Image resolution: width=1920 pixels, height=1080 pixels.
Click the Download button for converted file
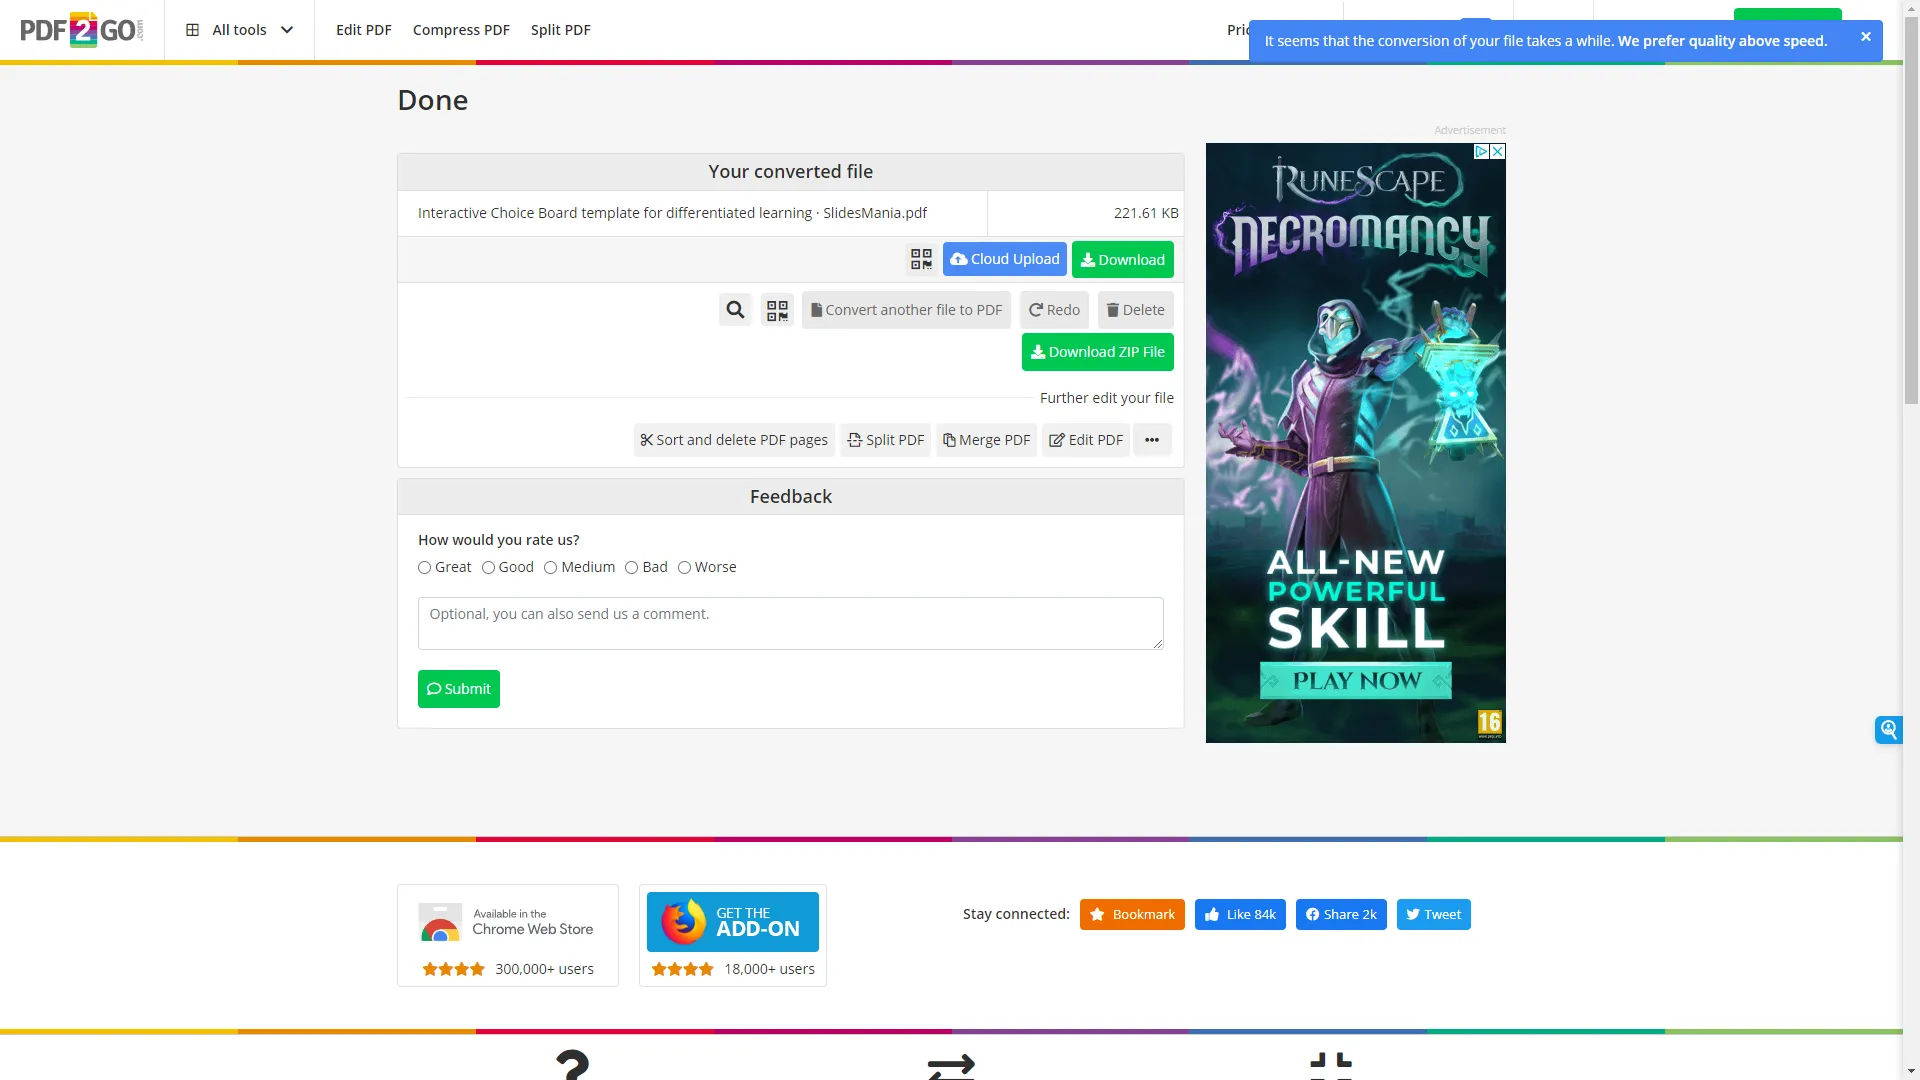pyautogui.click(x=1122, y=258)
